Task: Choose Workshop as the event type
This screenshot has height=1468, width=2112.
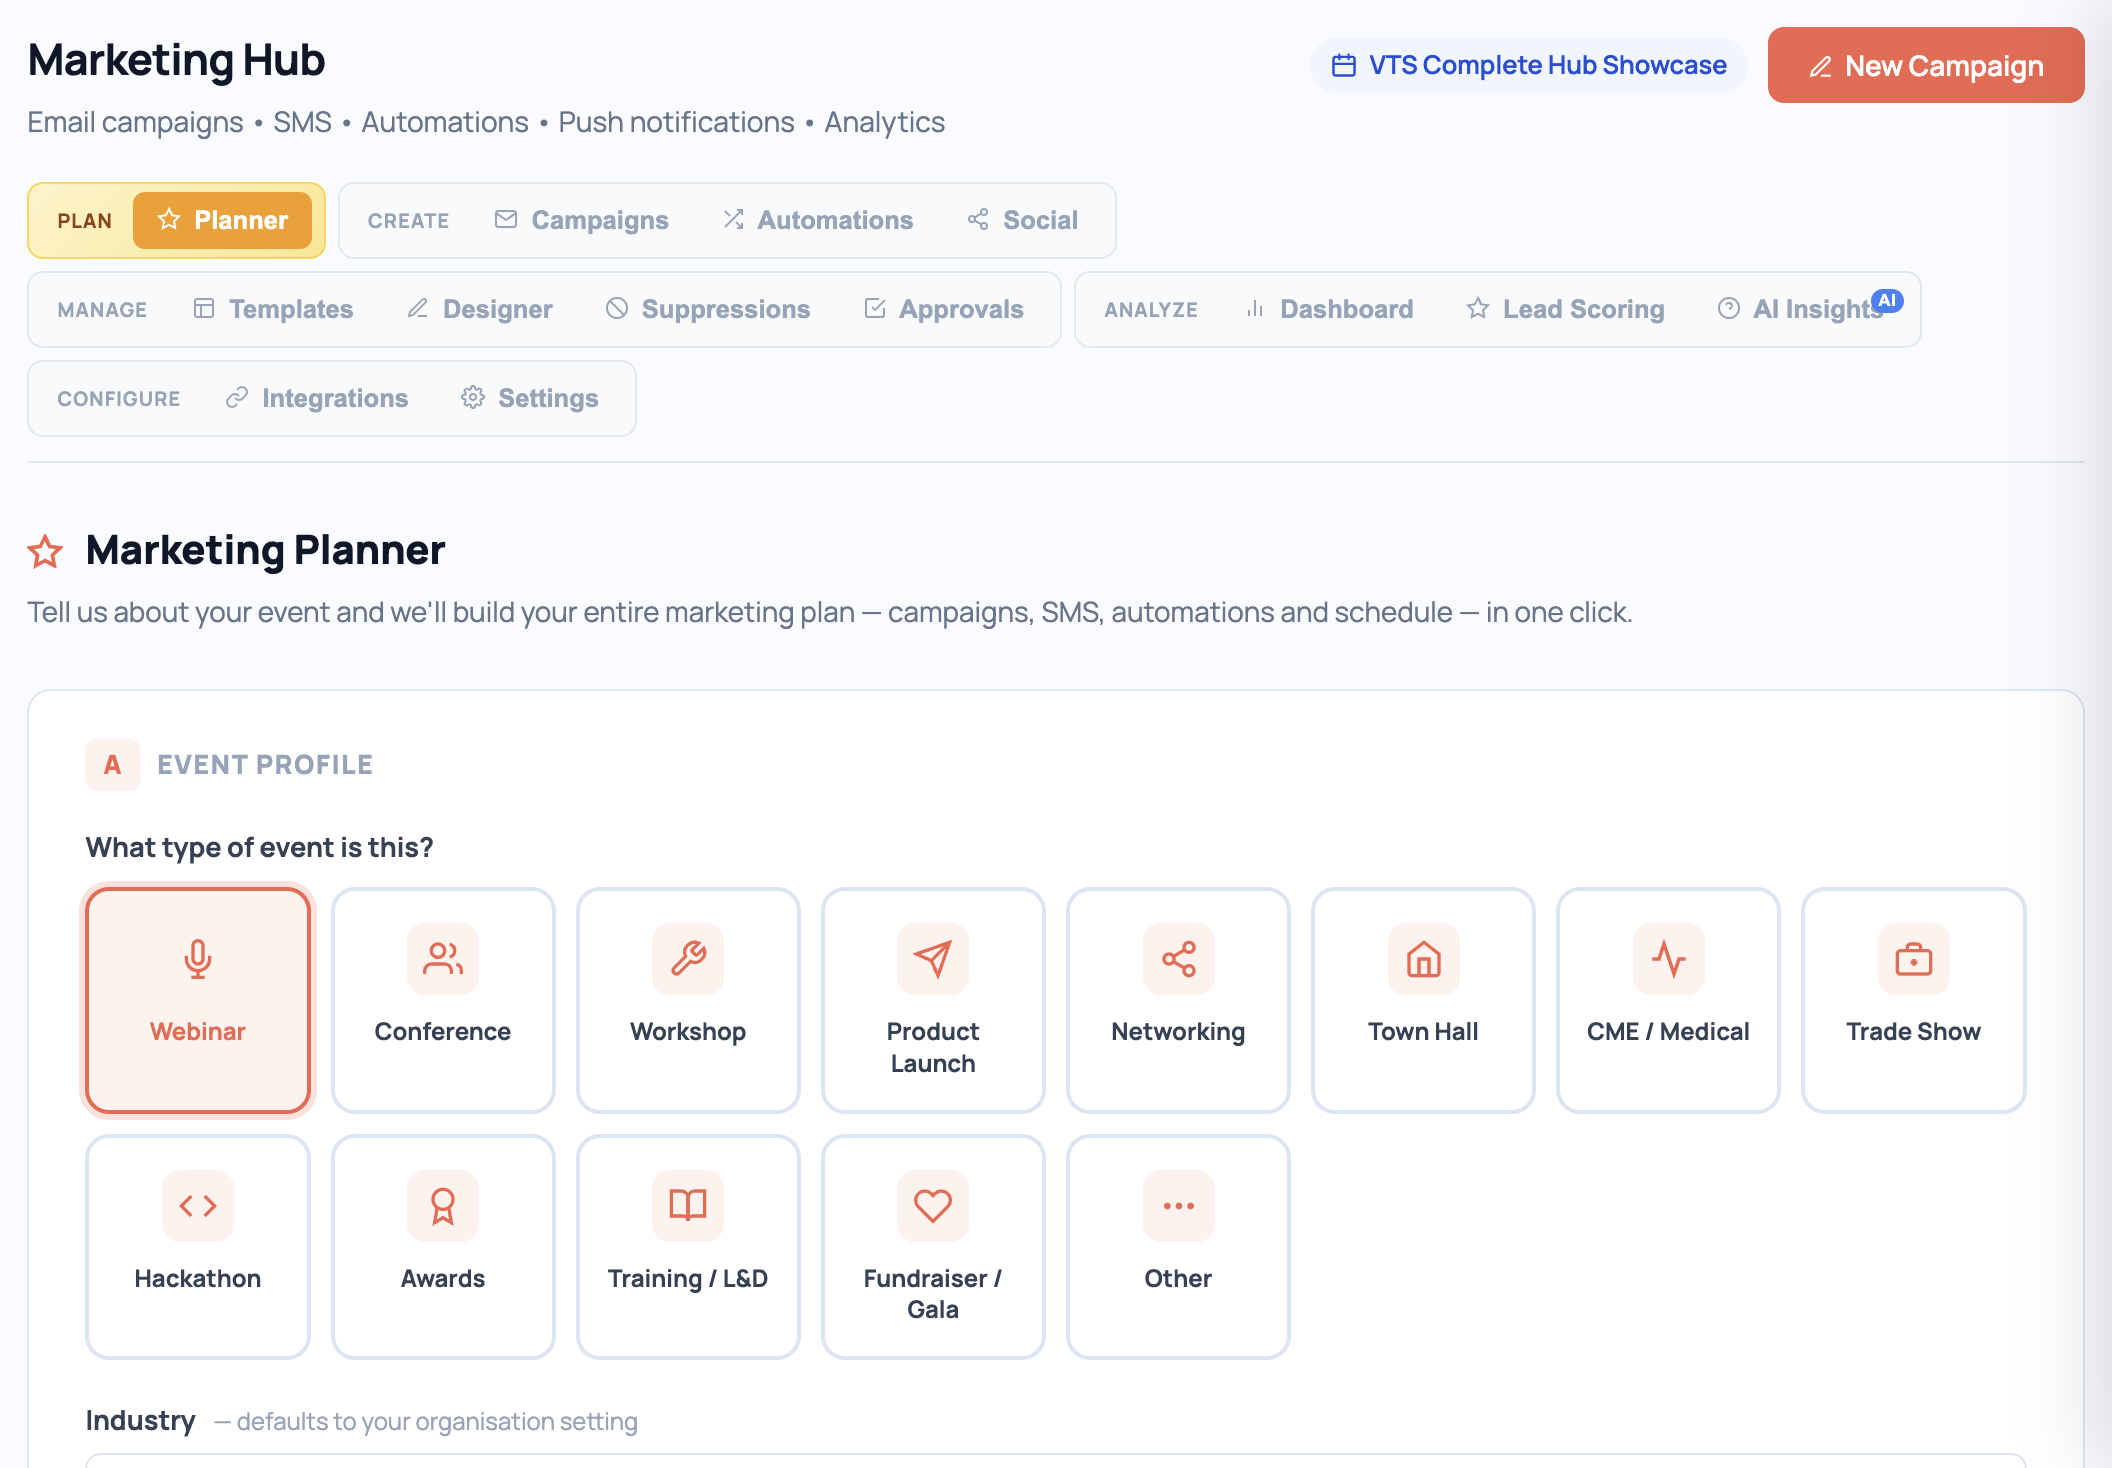Action: coord(688,1000)
